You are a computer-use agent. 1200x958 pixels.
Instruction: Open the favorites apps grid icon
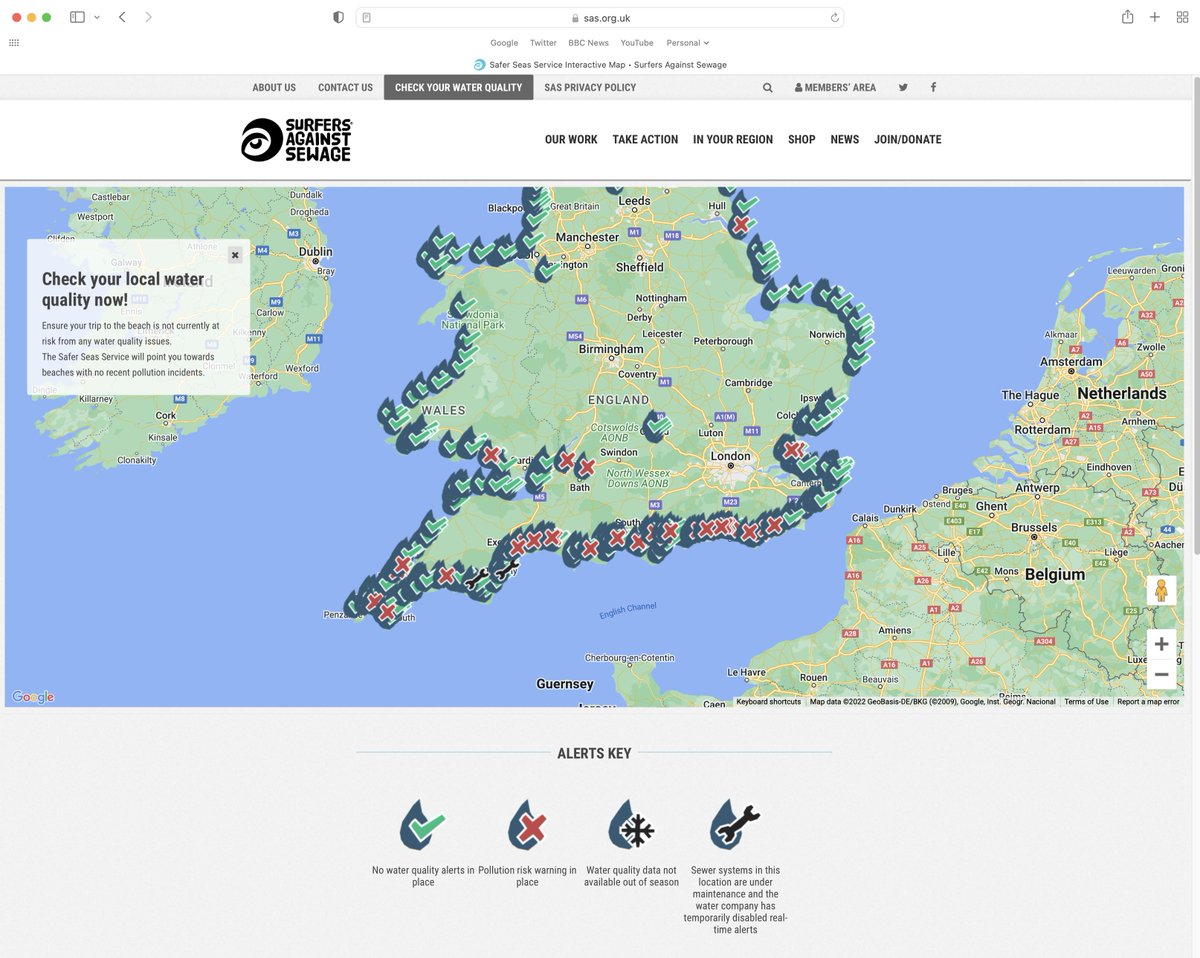tap(14, 43)
